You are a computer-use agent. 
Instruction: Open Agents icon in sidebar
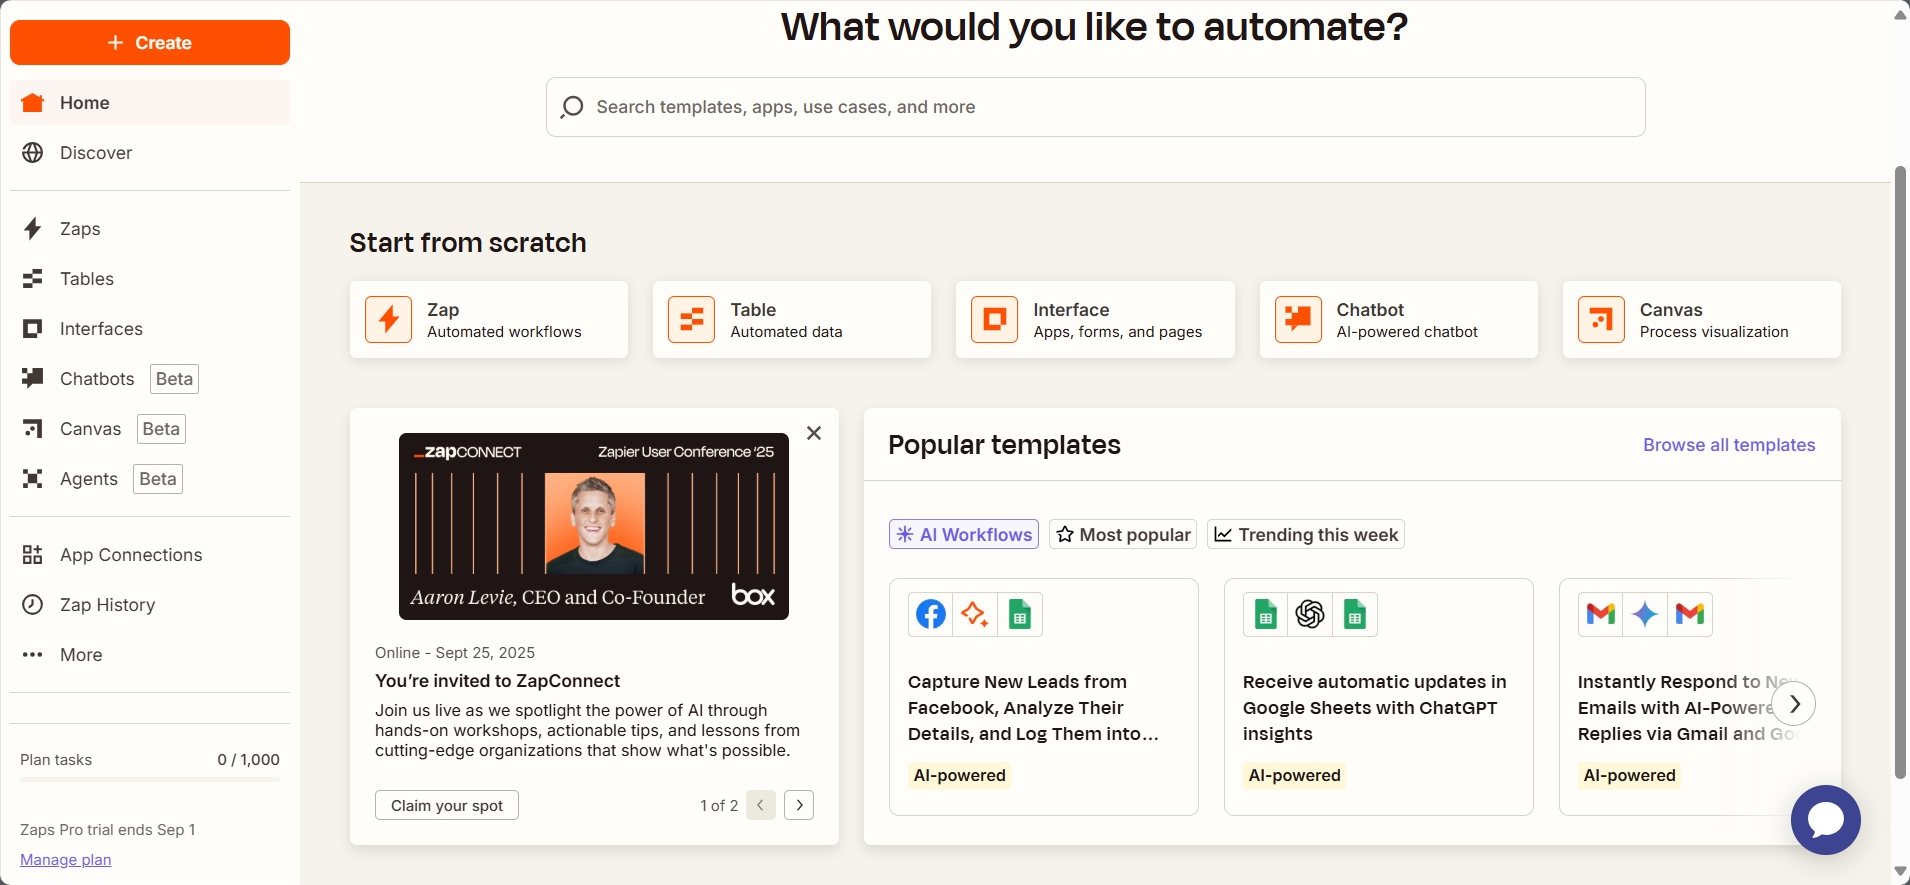point(33,479)
